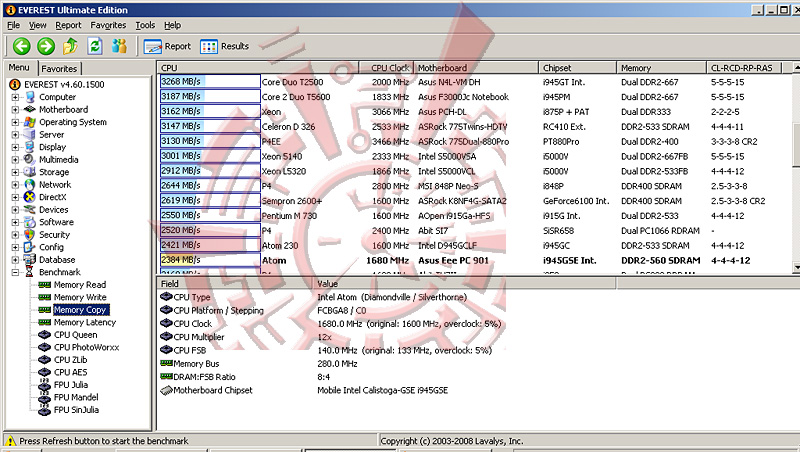Open the View menu
The image size is (800, 452).
coord(37,25)
